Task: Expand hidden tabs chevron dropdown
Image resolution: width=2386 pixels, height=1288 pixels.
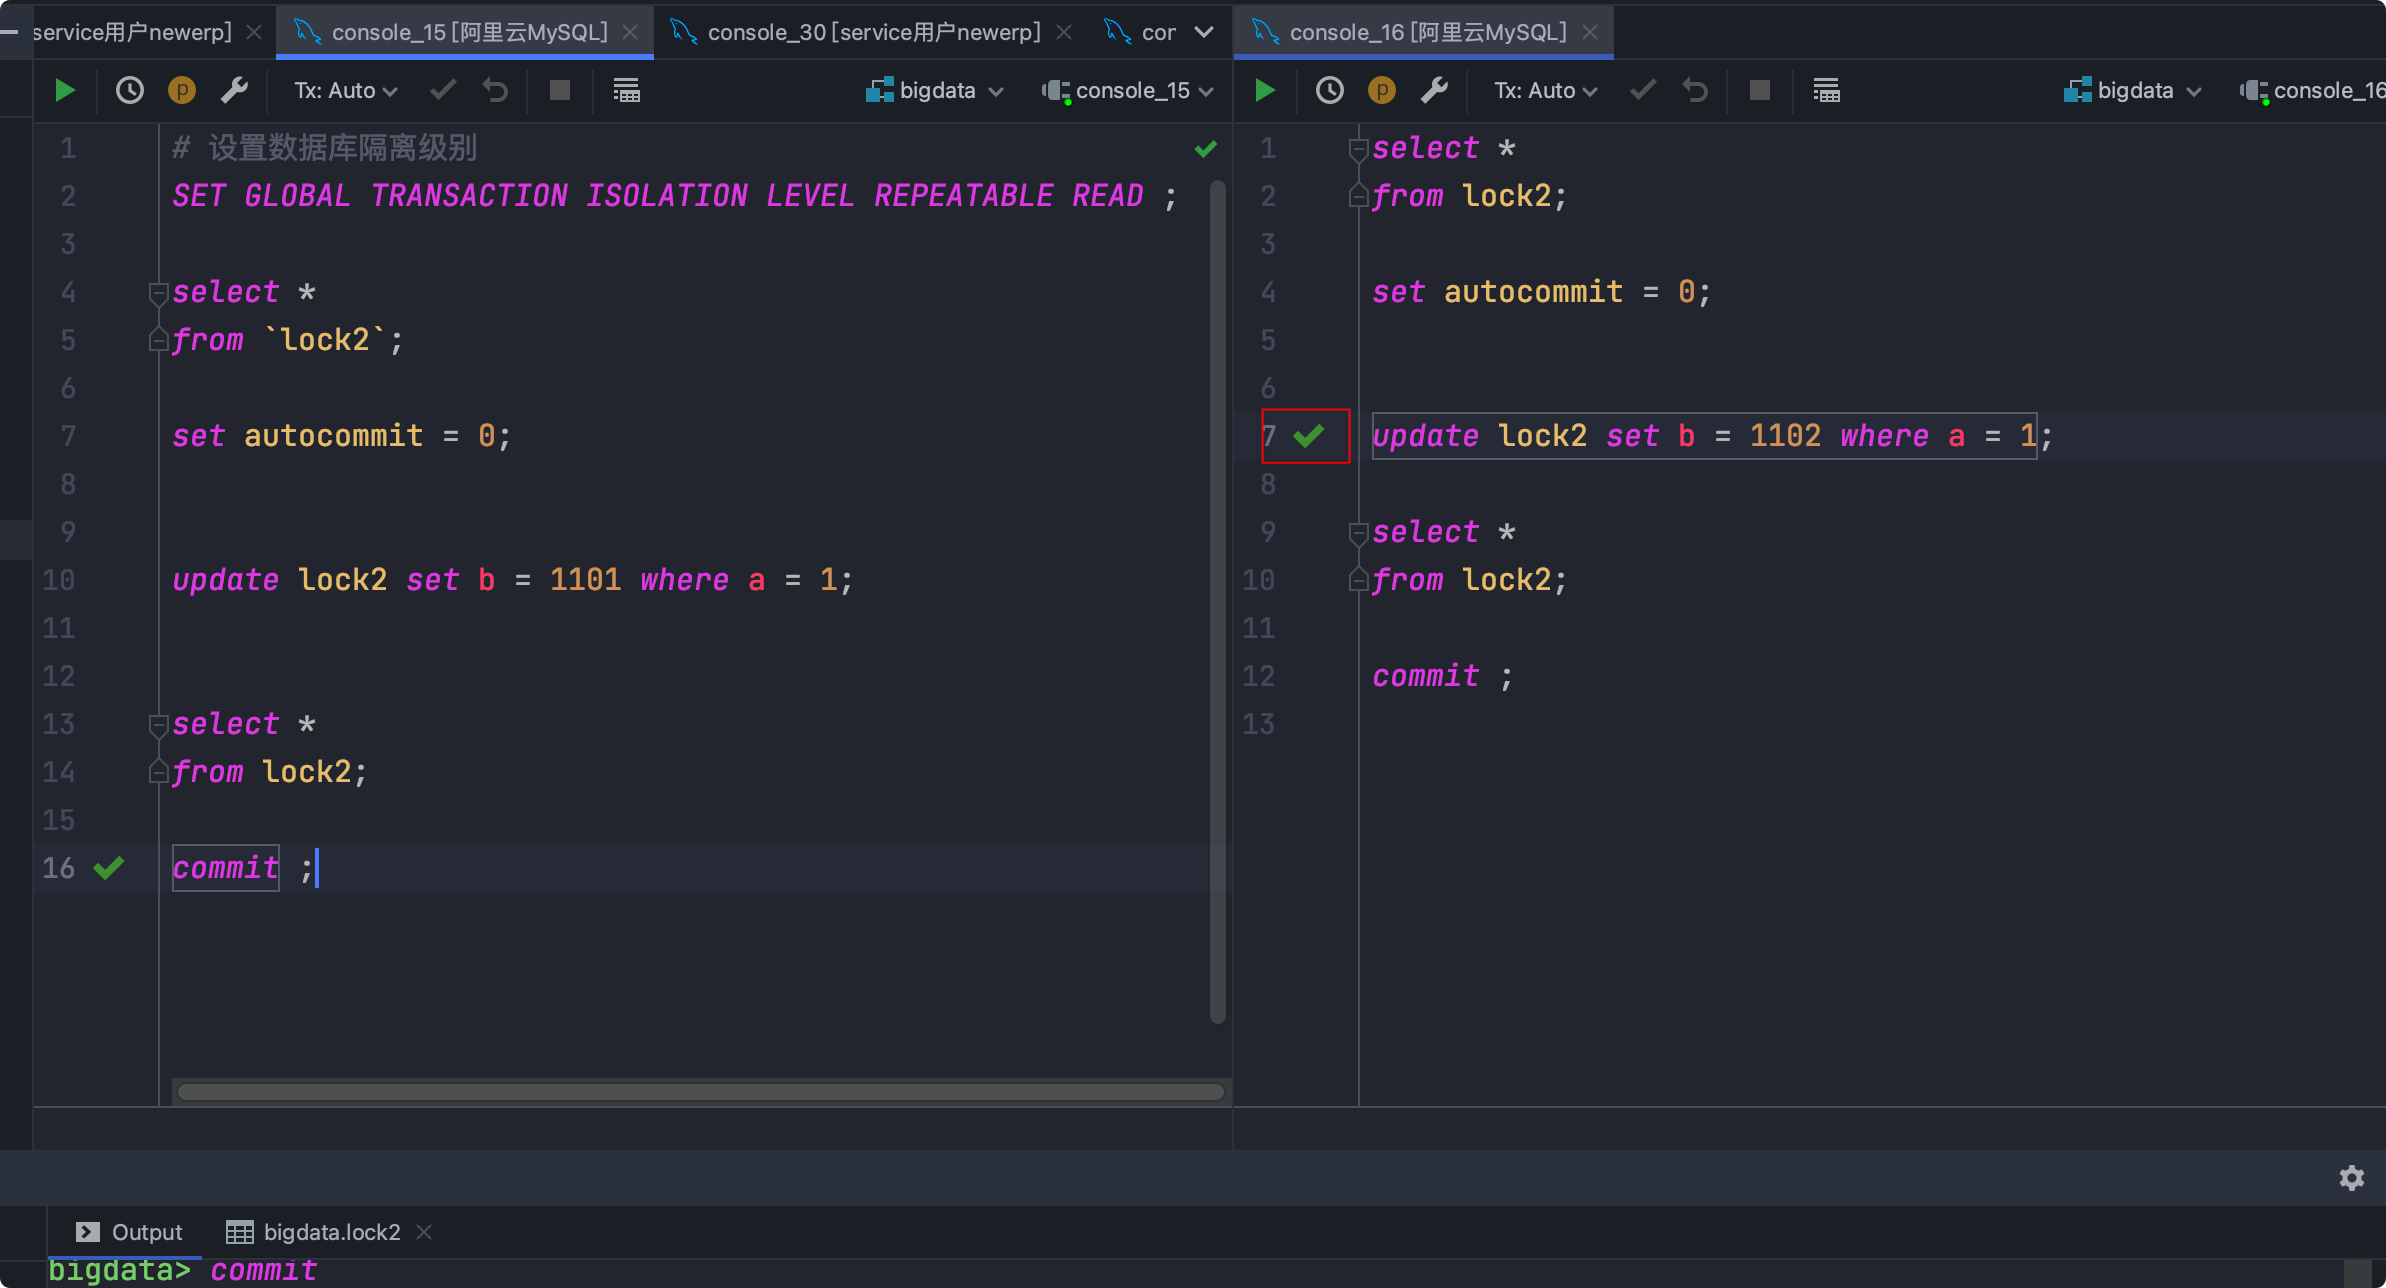Action: point(1204,32)
